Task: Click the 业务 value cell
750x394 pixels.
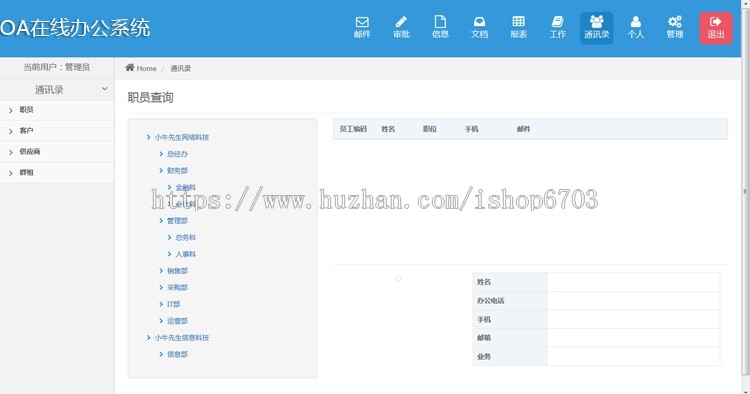Action: (x=633, y=357)
